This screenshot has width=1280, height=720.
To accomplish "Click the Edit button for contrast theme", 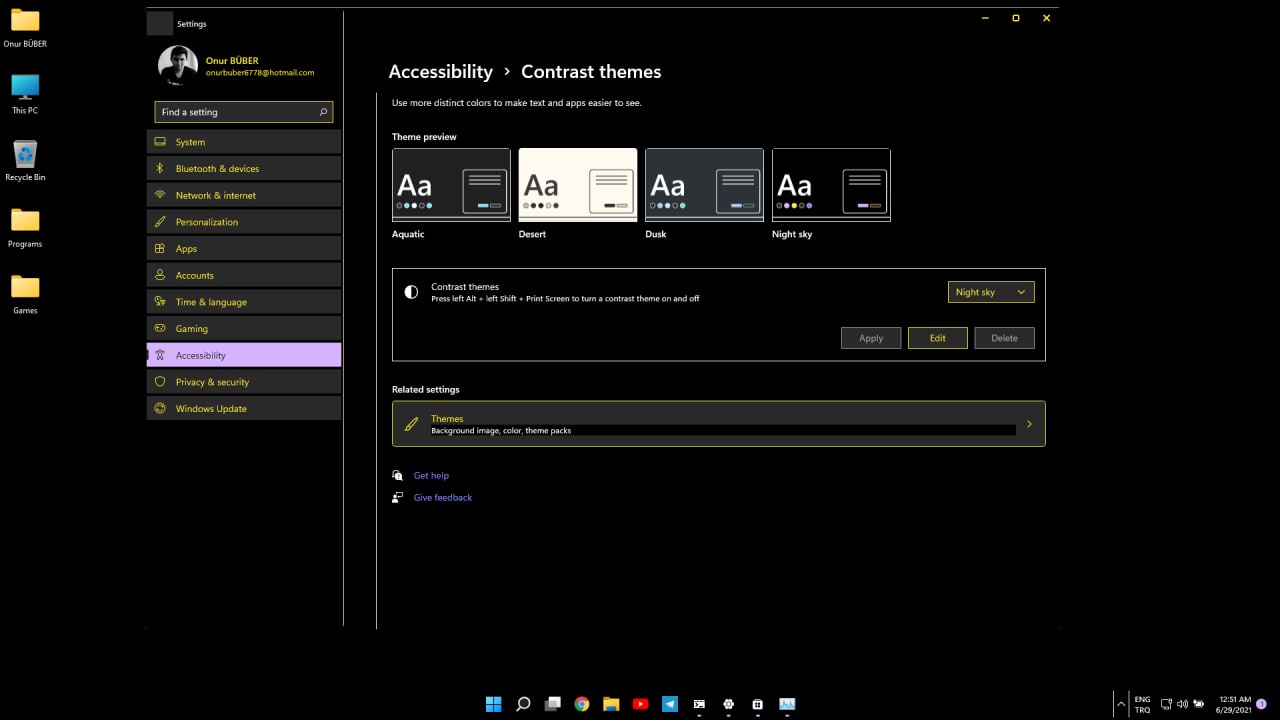I will [937, 338].
